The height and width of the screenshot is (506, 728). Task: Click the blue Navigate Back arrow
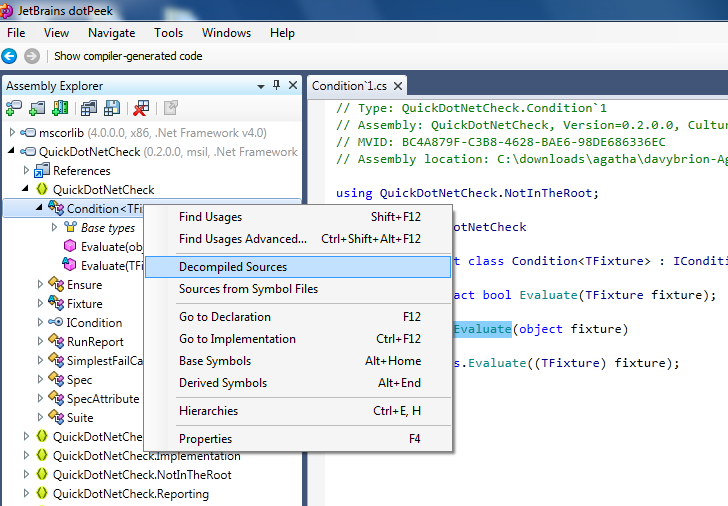click(9, 56)
